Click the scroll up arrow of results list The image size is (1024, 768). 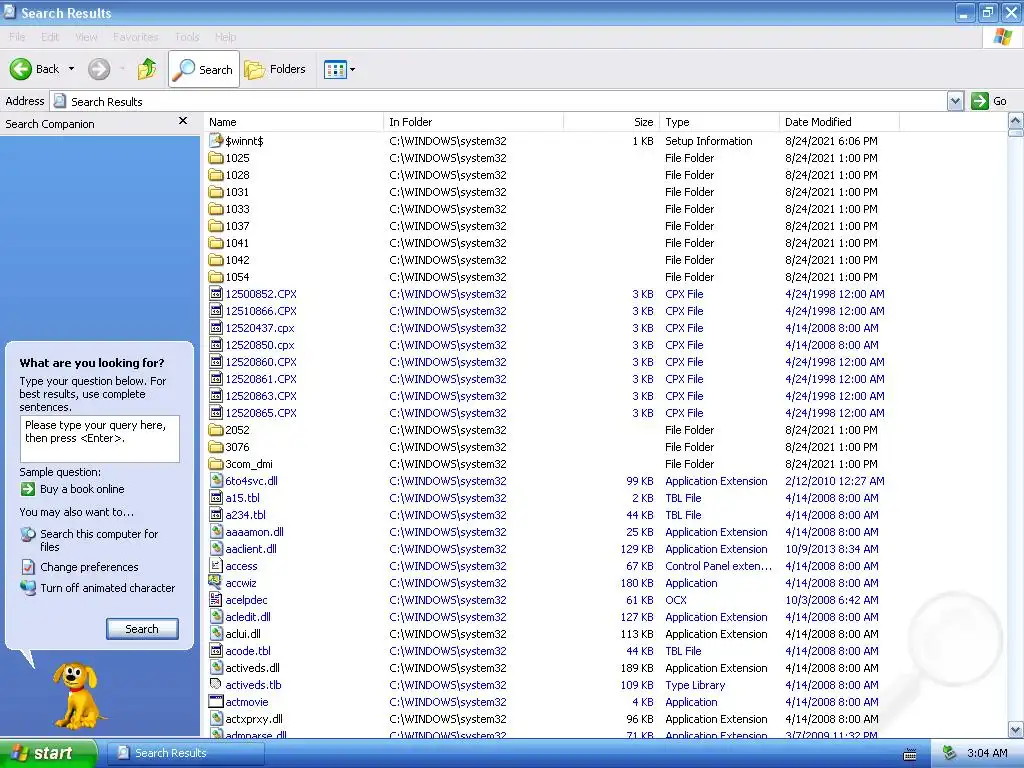(1016, 121)
